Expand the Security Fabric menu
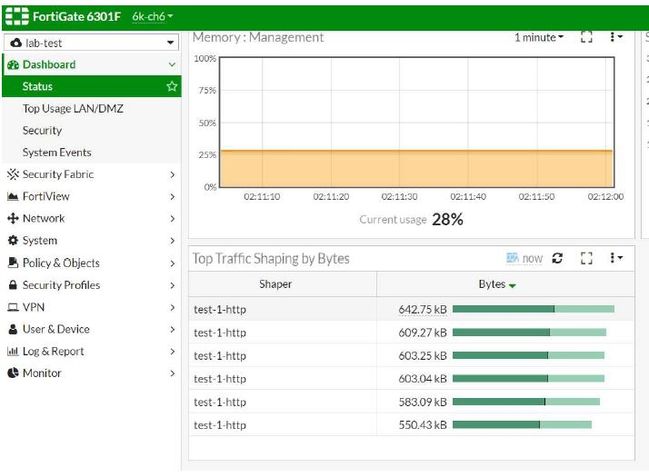Image resolution: width=649 pixels, height=476 pixels. point(91,174)
